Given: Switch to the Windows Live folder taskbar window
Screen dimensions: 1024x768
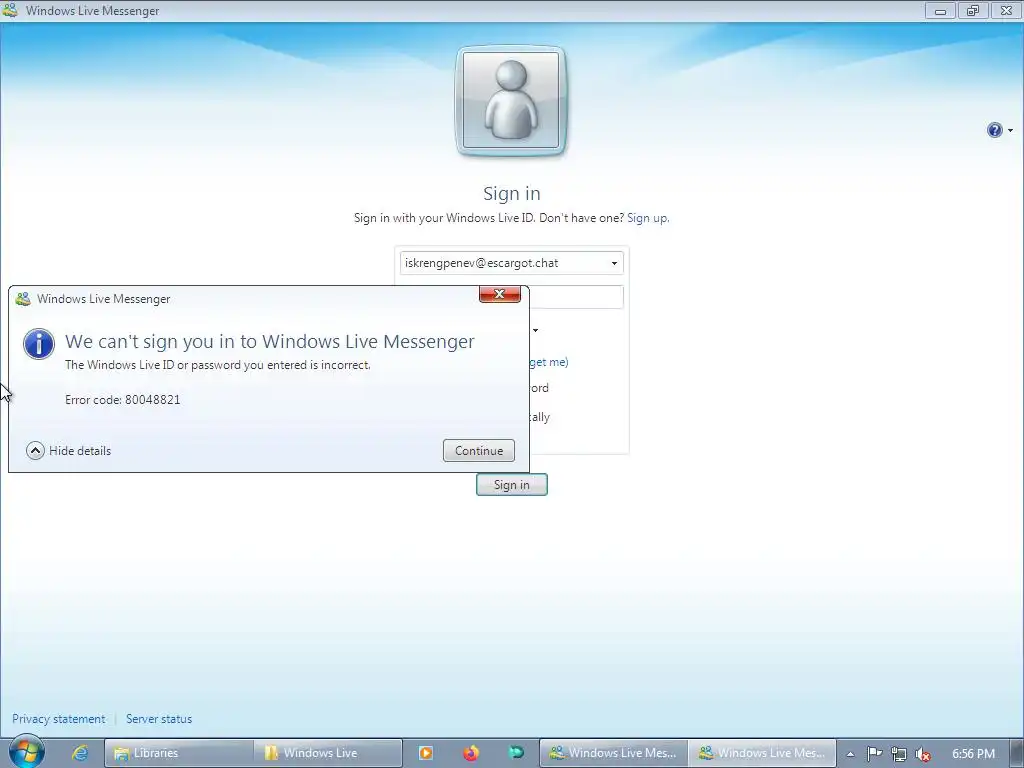Looking at the screenshot, I should tap(328, 753).
